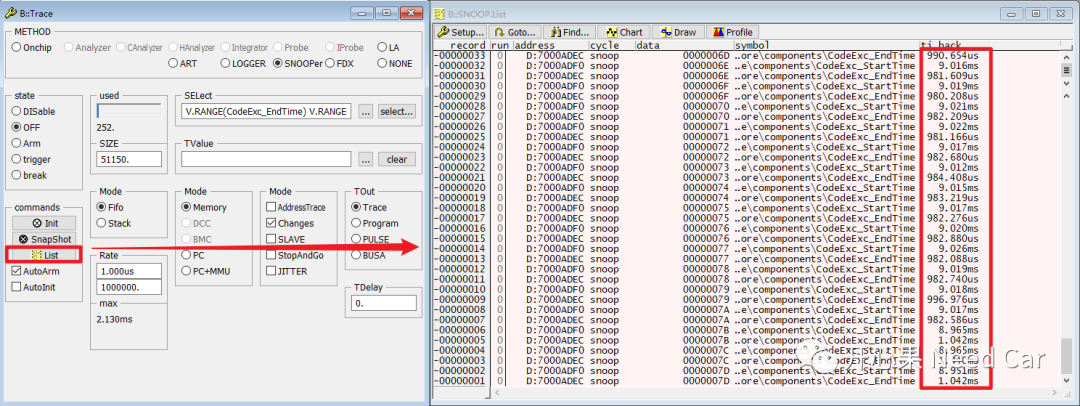Disable the AutoArm checkbox

coord(17,271)
